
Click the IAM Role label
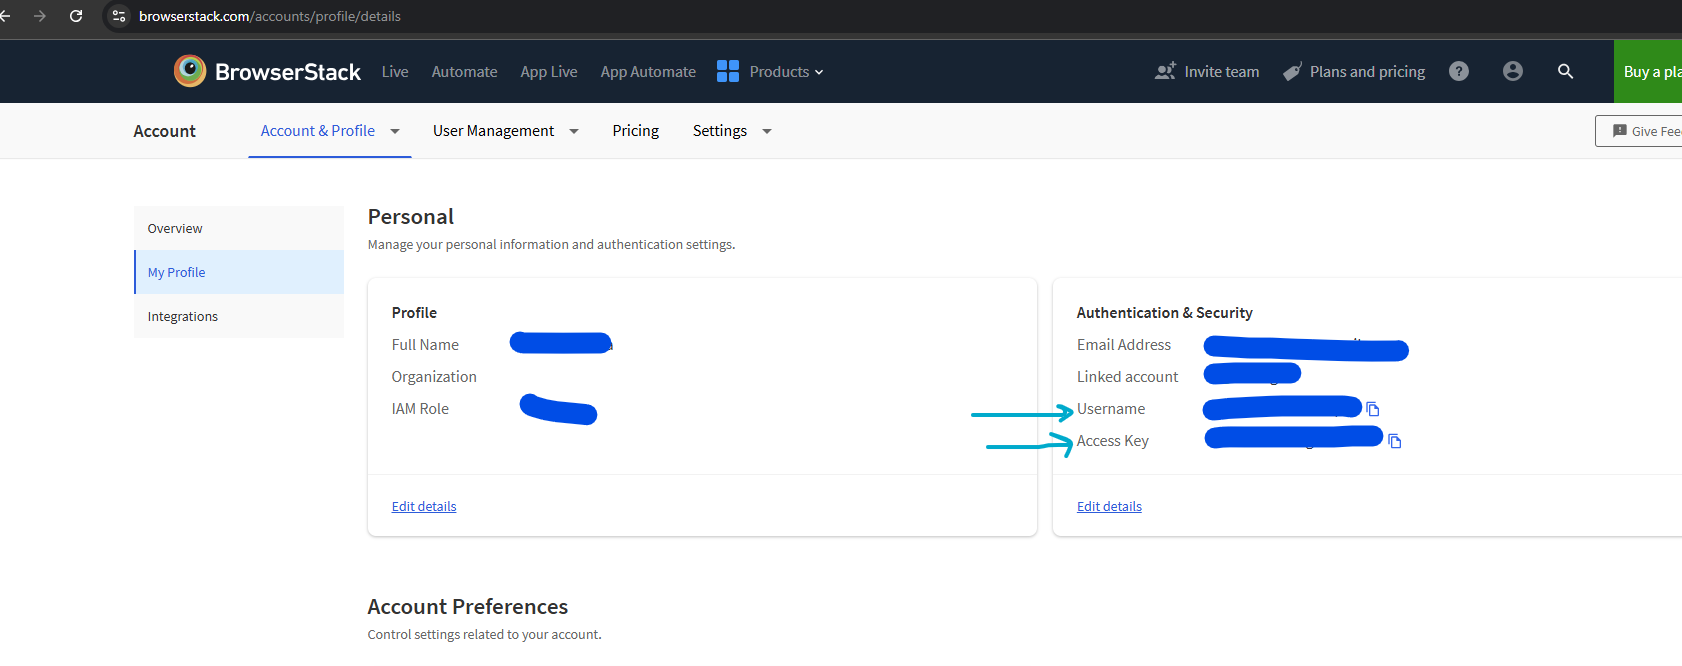(420, 409)
